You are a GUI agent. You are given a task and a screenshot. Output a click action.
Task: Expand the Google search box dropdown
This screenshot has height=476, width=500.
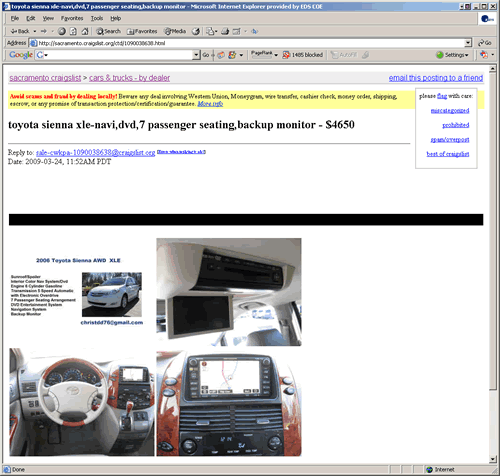point(196,55)
